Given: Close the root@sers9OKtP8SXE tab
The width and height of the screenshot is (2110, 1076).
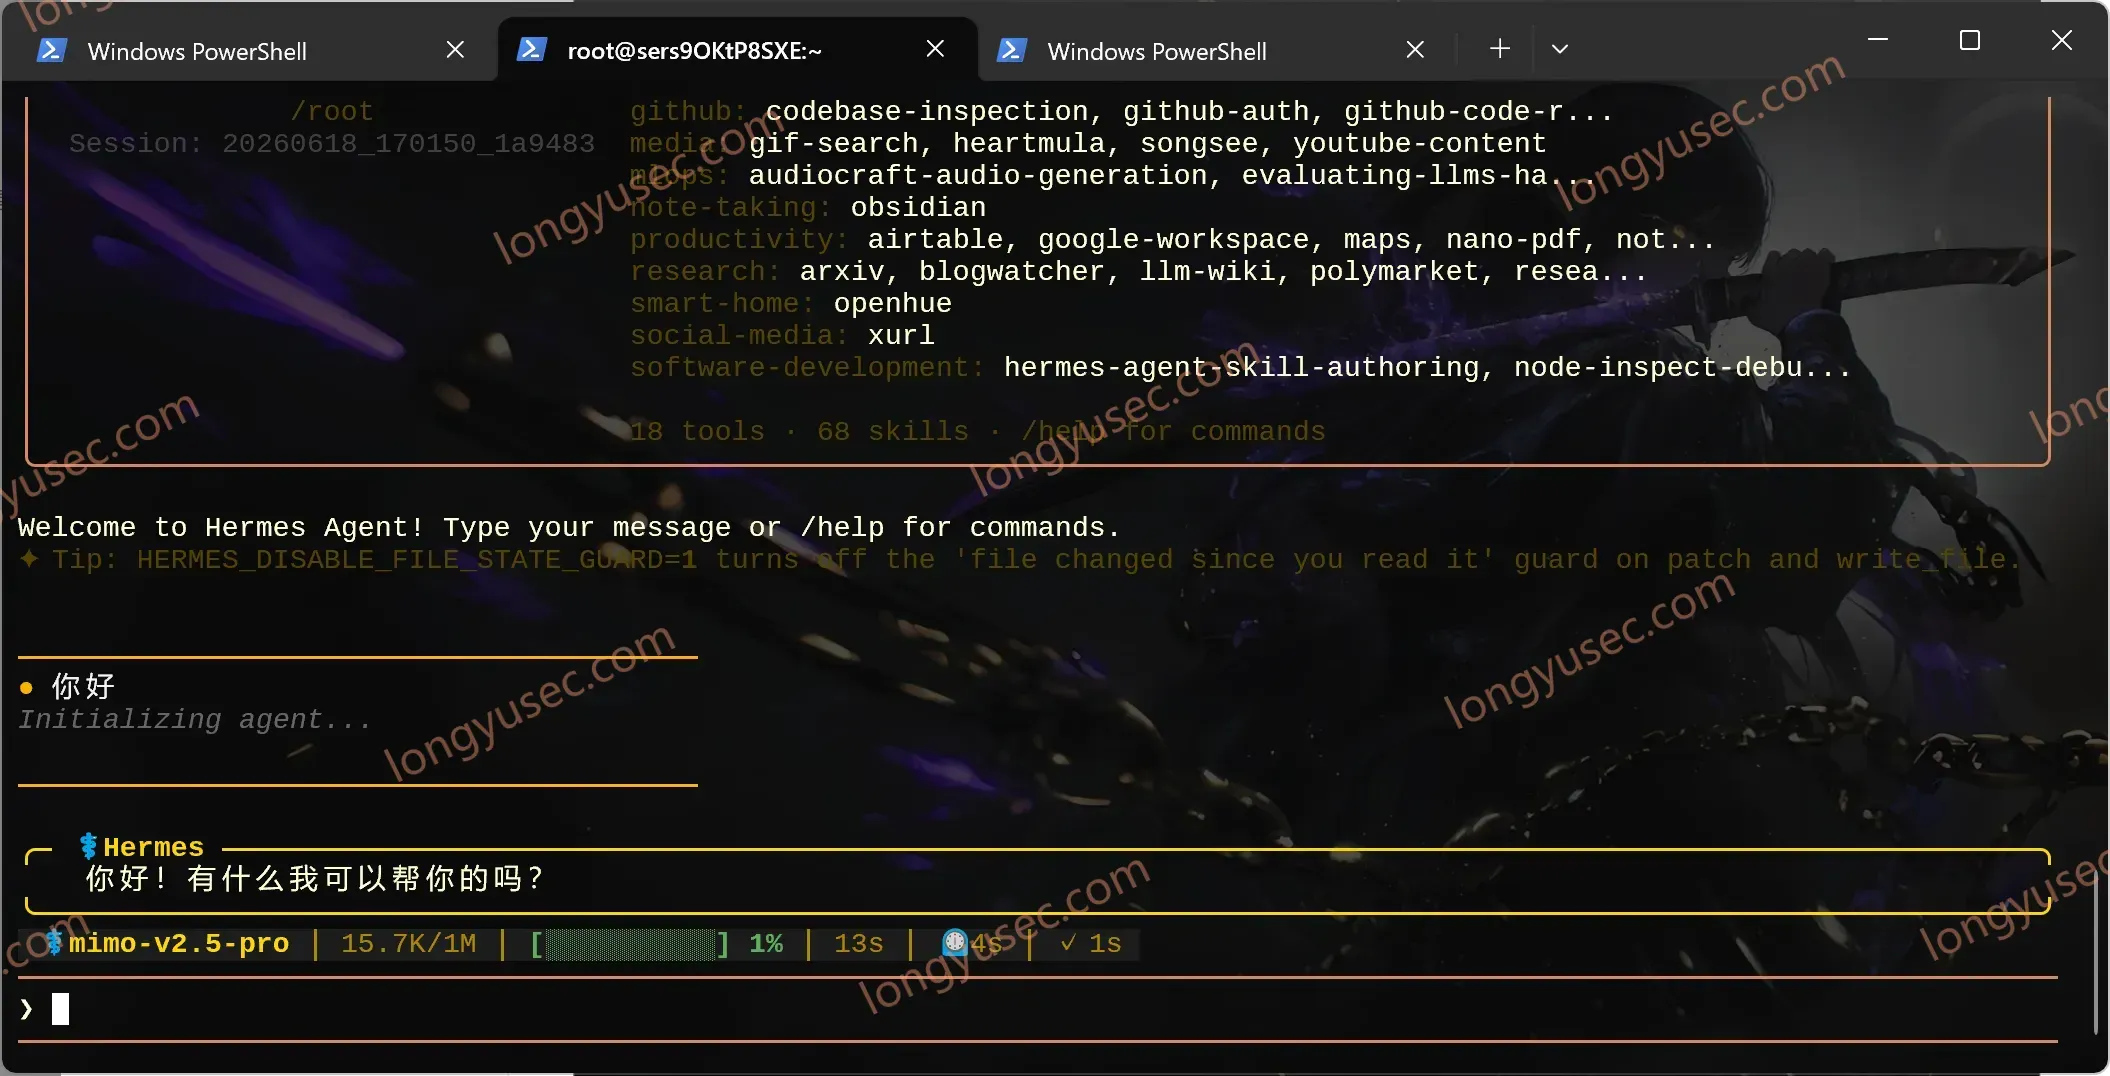Looking at the screenshot, I should point(935,49).
